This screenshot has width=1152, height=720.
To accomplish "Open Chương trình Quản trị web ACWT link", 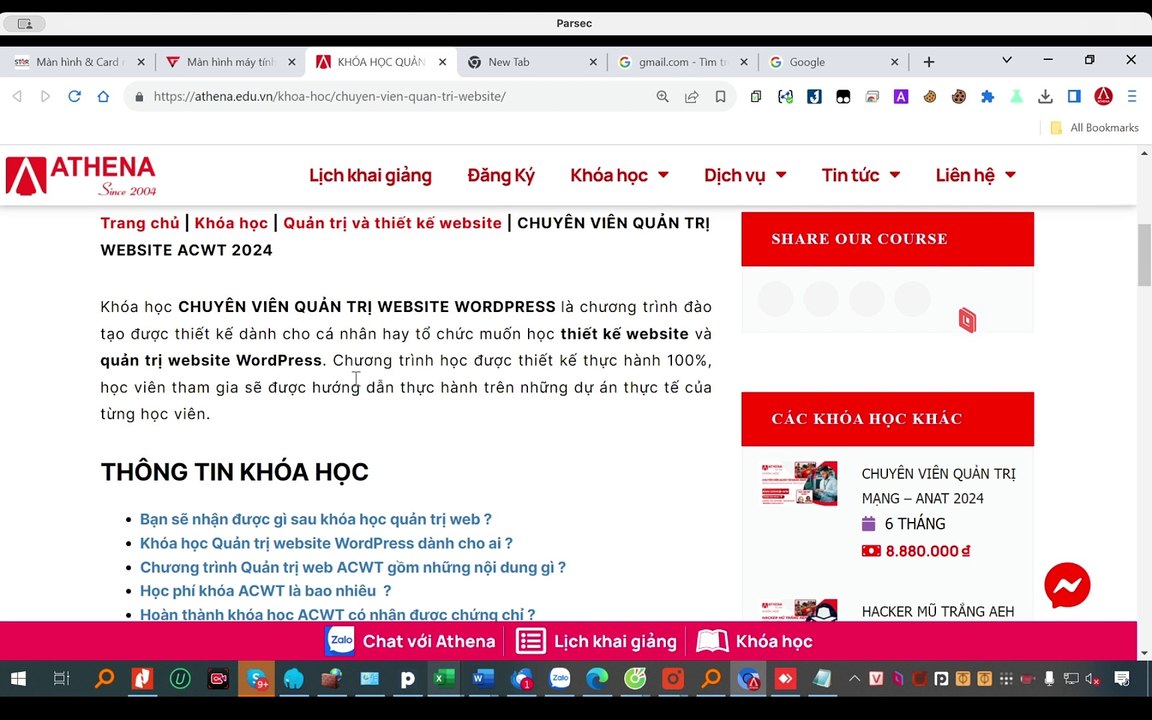I will click(353, 567).
